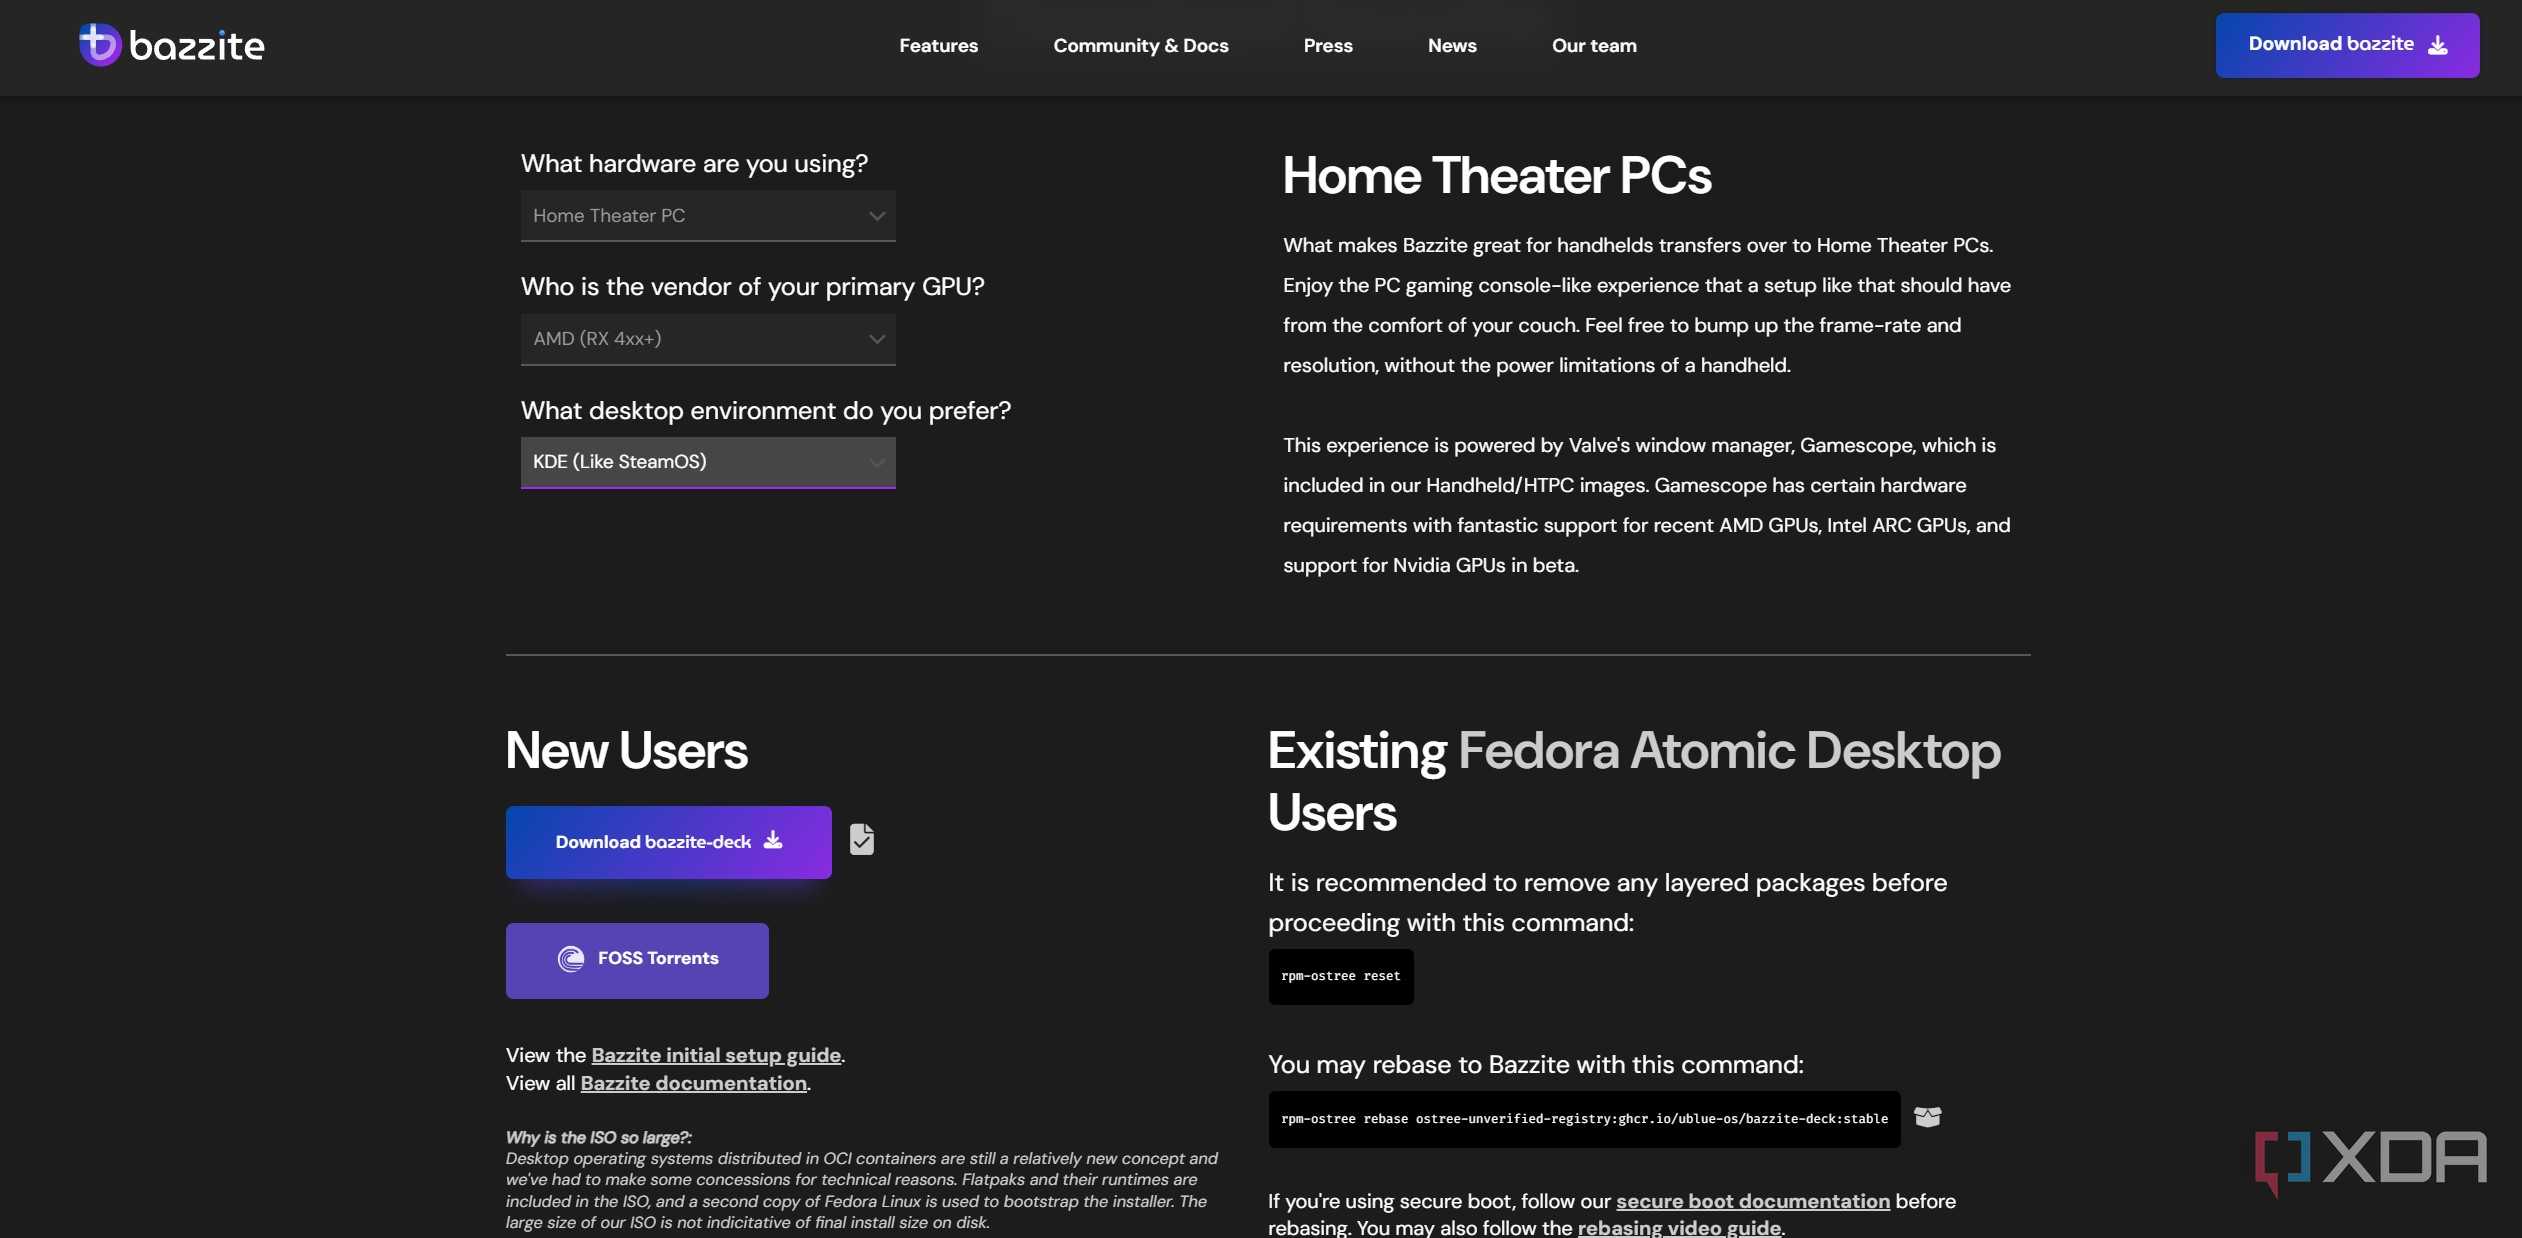Click the rpm-ostree rebase command text
Screen dimensions: 2522x1238
(1584, 1119)
